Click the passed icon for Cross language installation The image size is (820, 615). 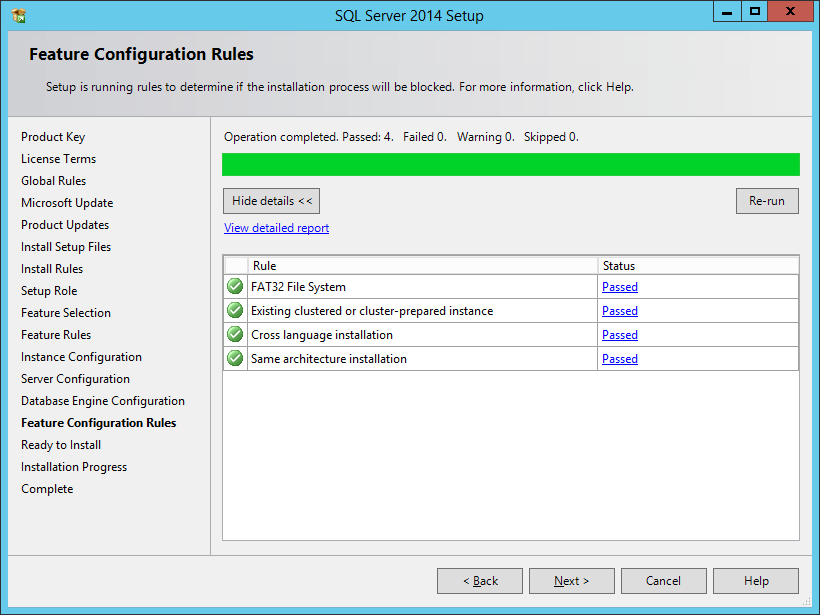pos(235,335)
